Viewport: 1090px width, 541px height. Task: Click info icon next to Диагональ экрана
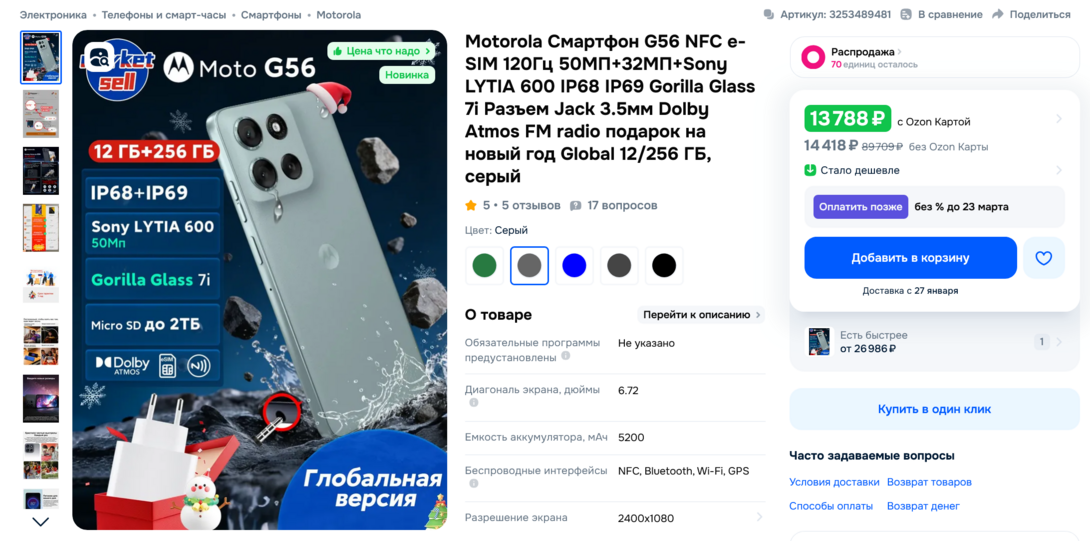(x=474, y=403)
